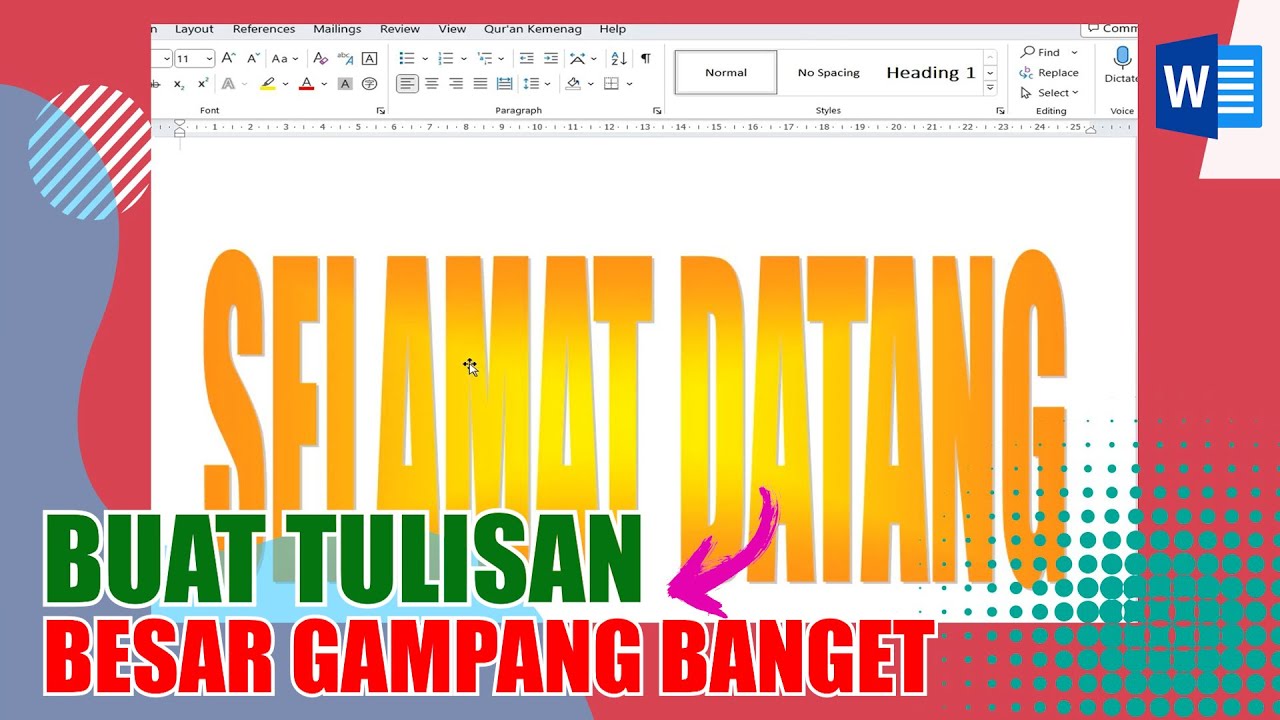Open the Qur'an Kemenag tab
The image size is (1280, 720).
534,29
